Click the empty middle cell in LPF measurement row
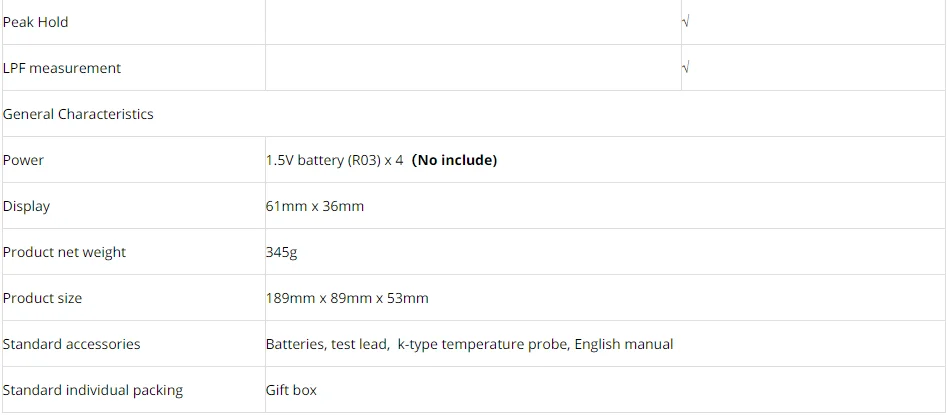 (473, 68)
